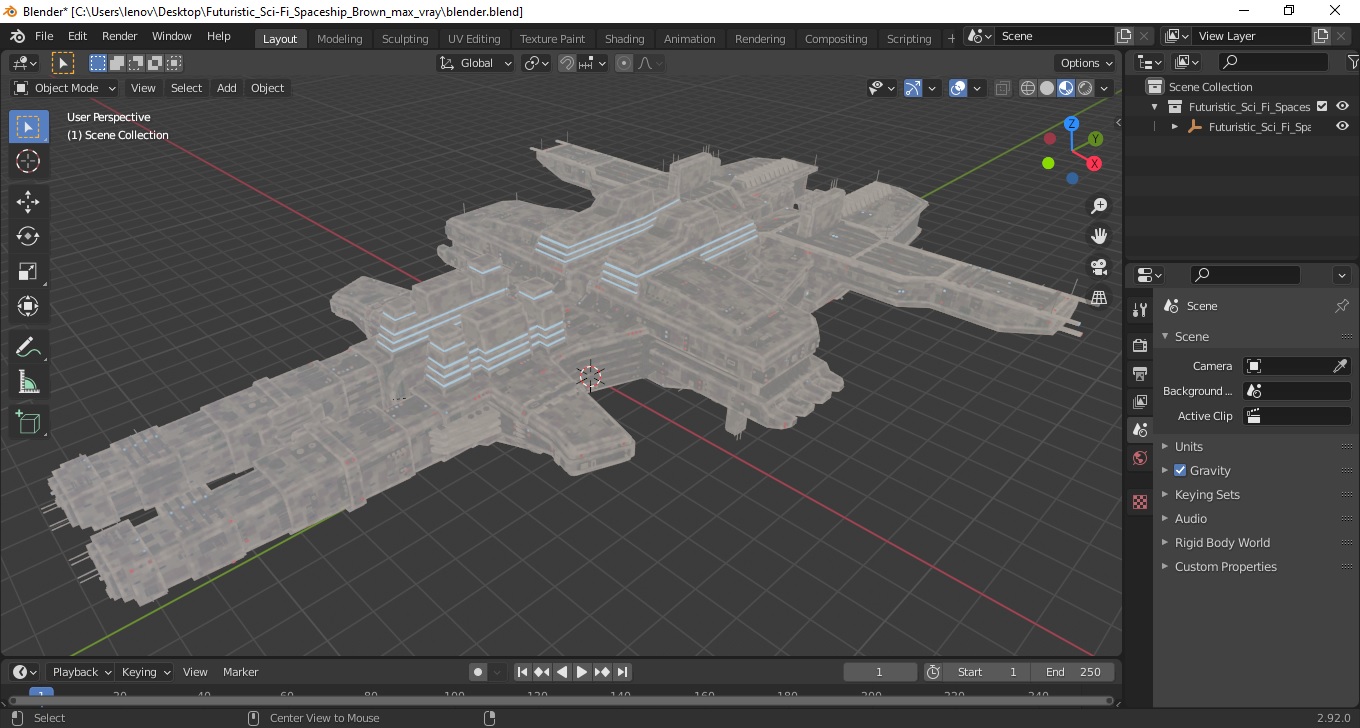This screenshot has height=728, width=1360.
Task: Switch perspective/orthographic grid icon
Action: coord(1099,298)
